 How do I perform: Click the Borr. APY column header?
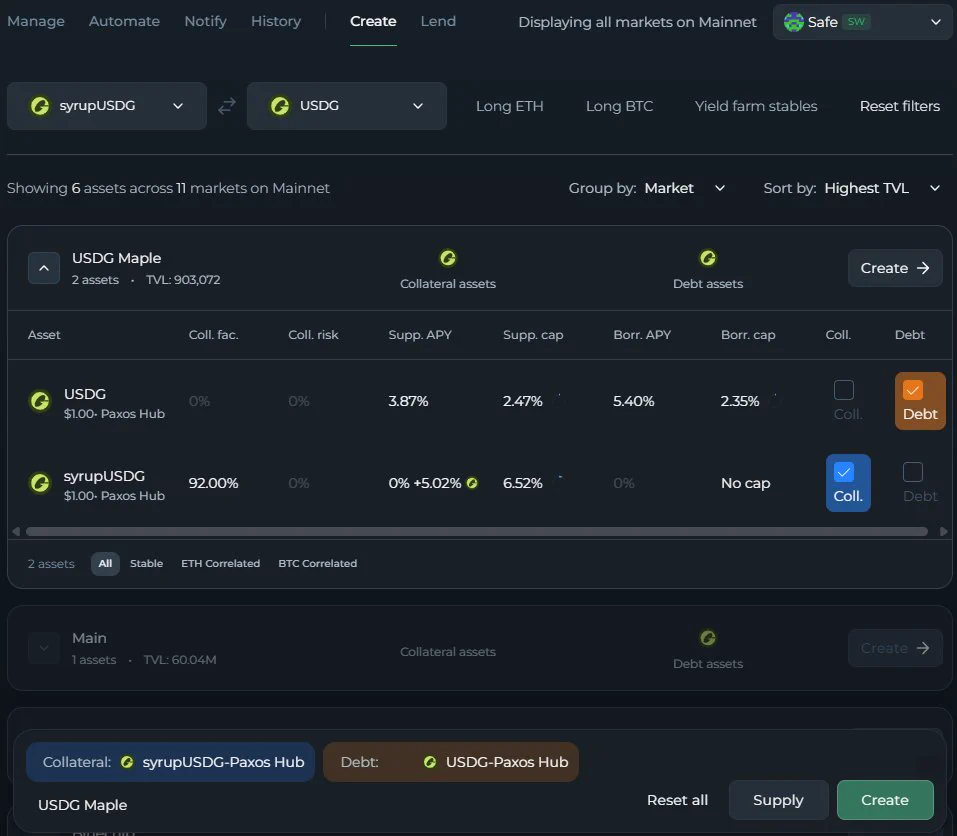[642, 335]
